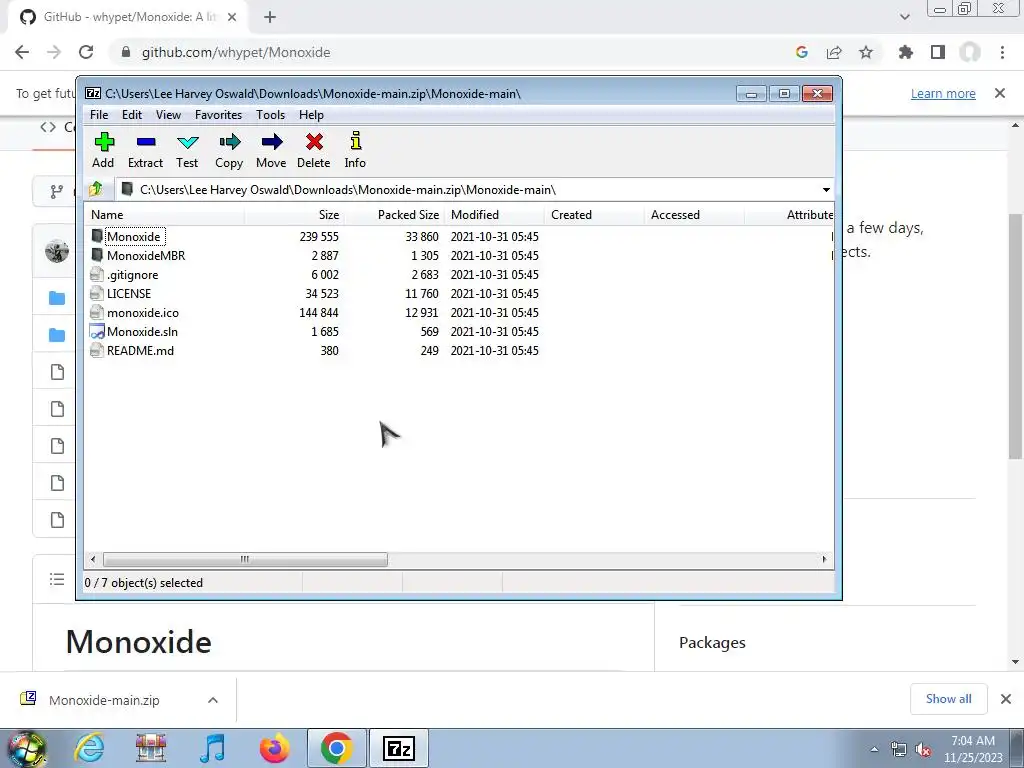Sort by the Size column header
The width and height of the screenshot is (1024, 768).
point(295,215)
